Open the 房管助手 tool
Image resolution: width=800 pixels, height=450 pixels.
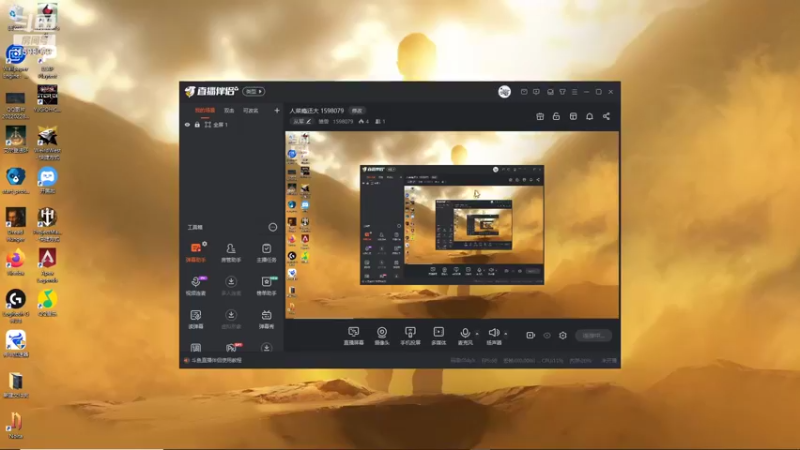coord(231,253)
